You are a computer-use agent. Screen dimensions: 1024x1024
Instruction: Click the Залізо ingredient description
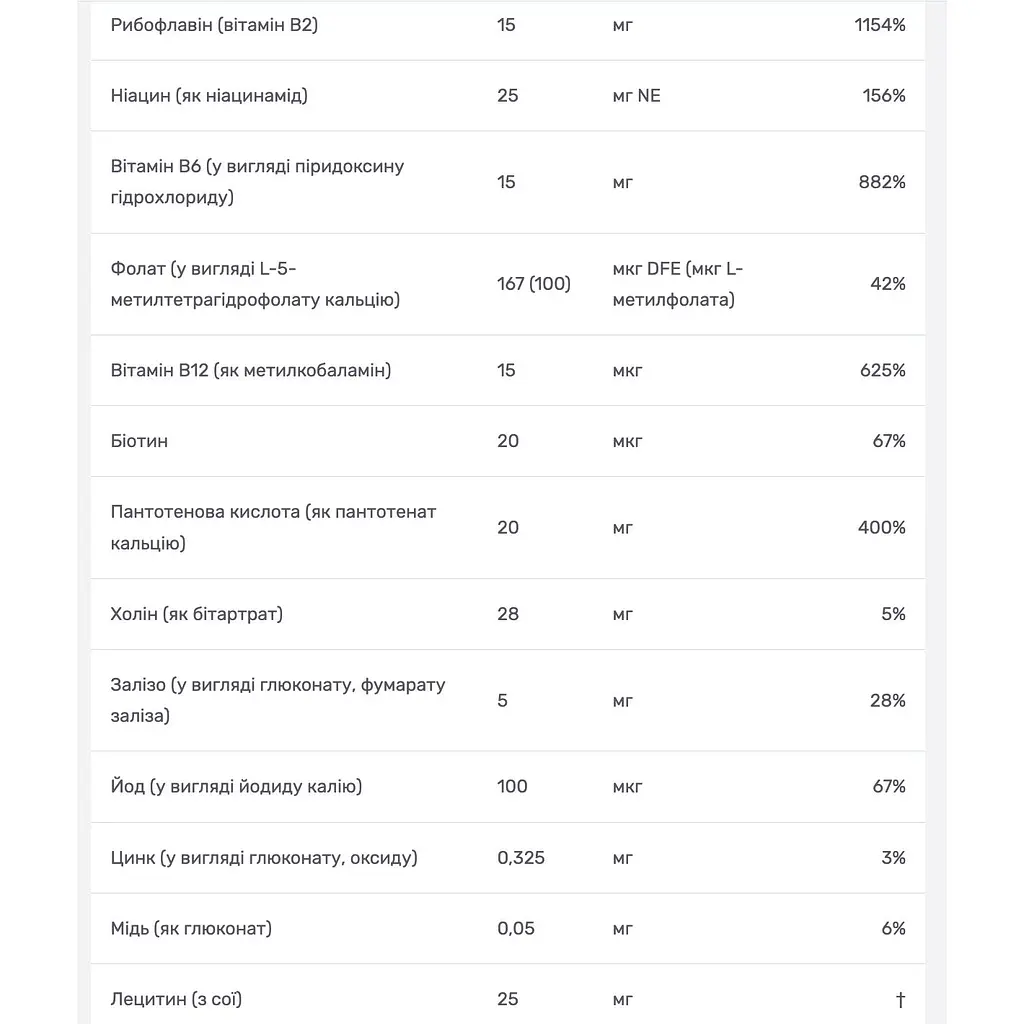tap(278, 700)
